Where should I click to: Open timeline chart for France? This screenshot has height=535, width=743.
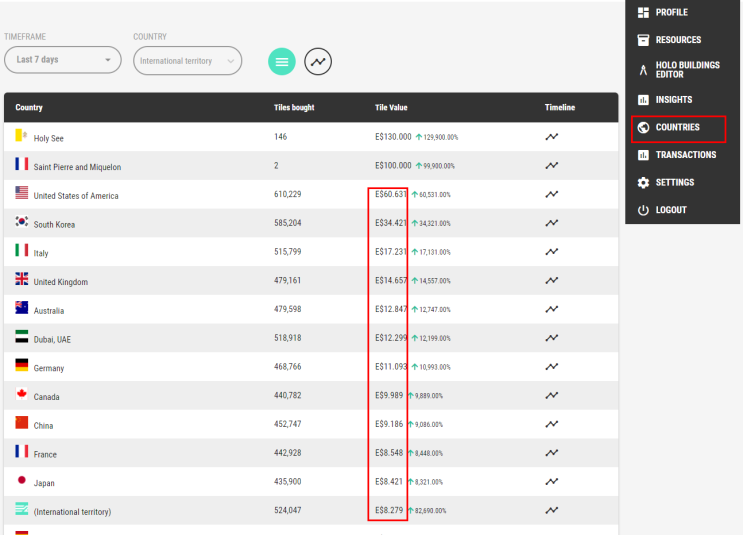tap(552, 453)
